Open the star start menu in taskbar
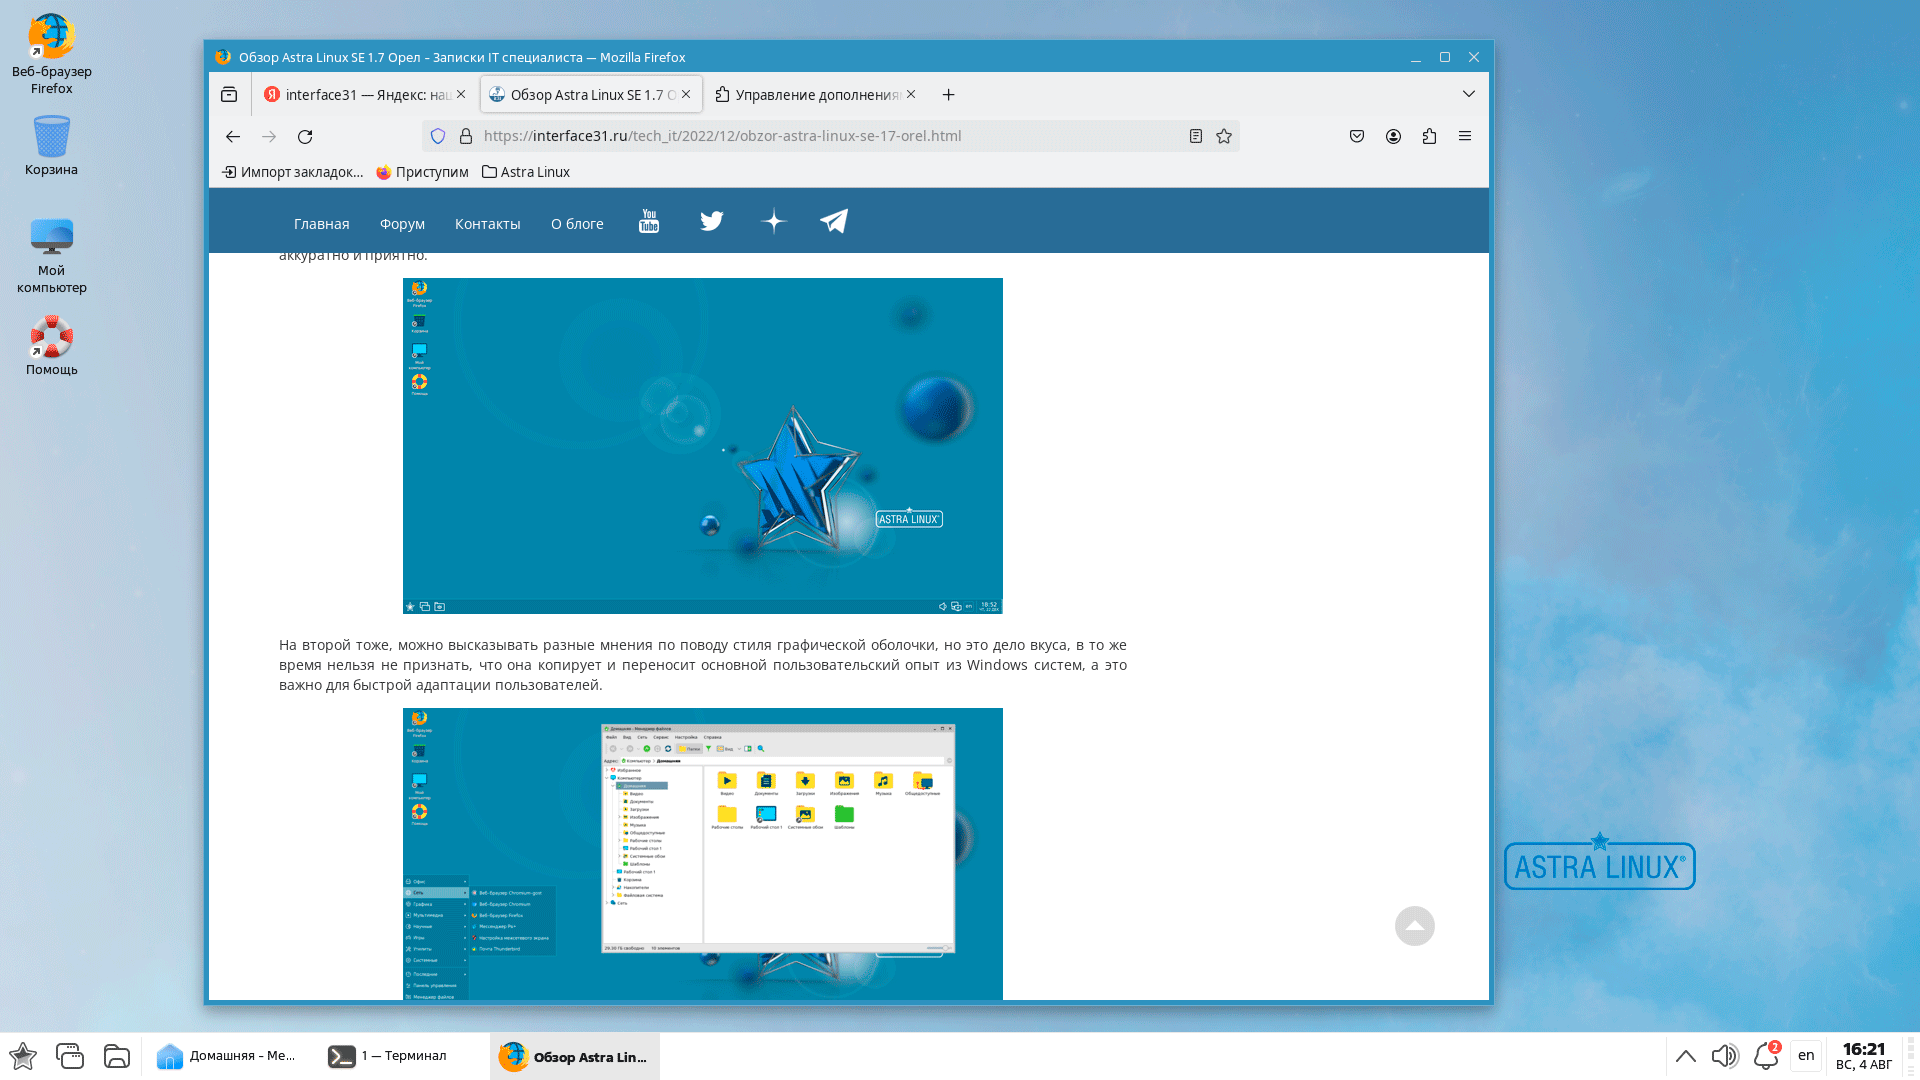This screenshot has width=1920, height=1080. (23, 1056)
